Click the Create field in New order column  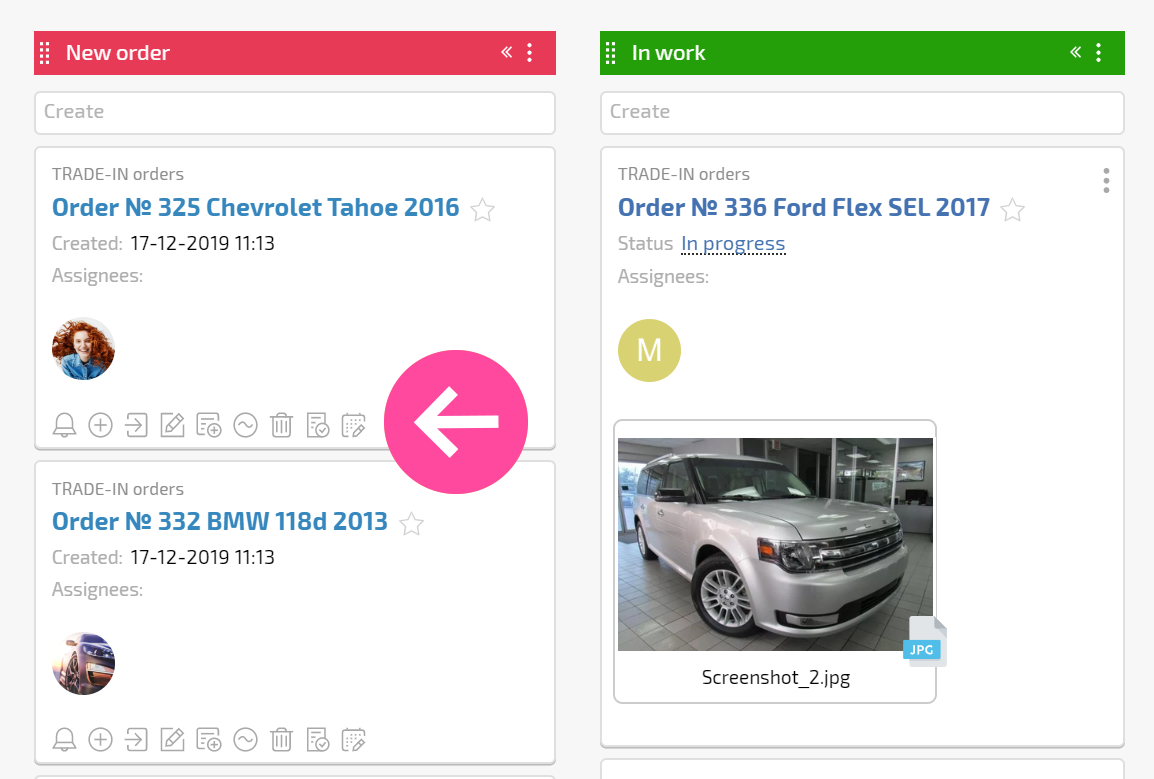tap(295, 113)
